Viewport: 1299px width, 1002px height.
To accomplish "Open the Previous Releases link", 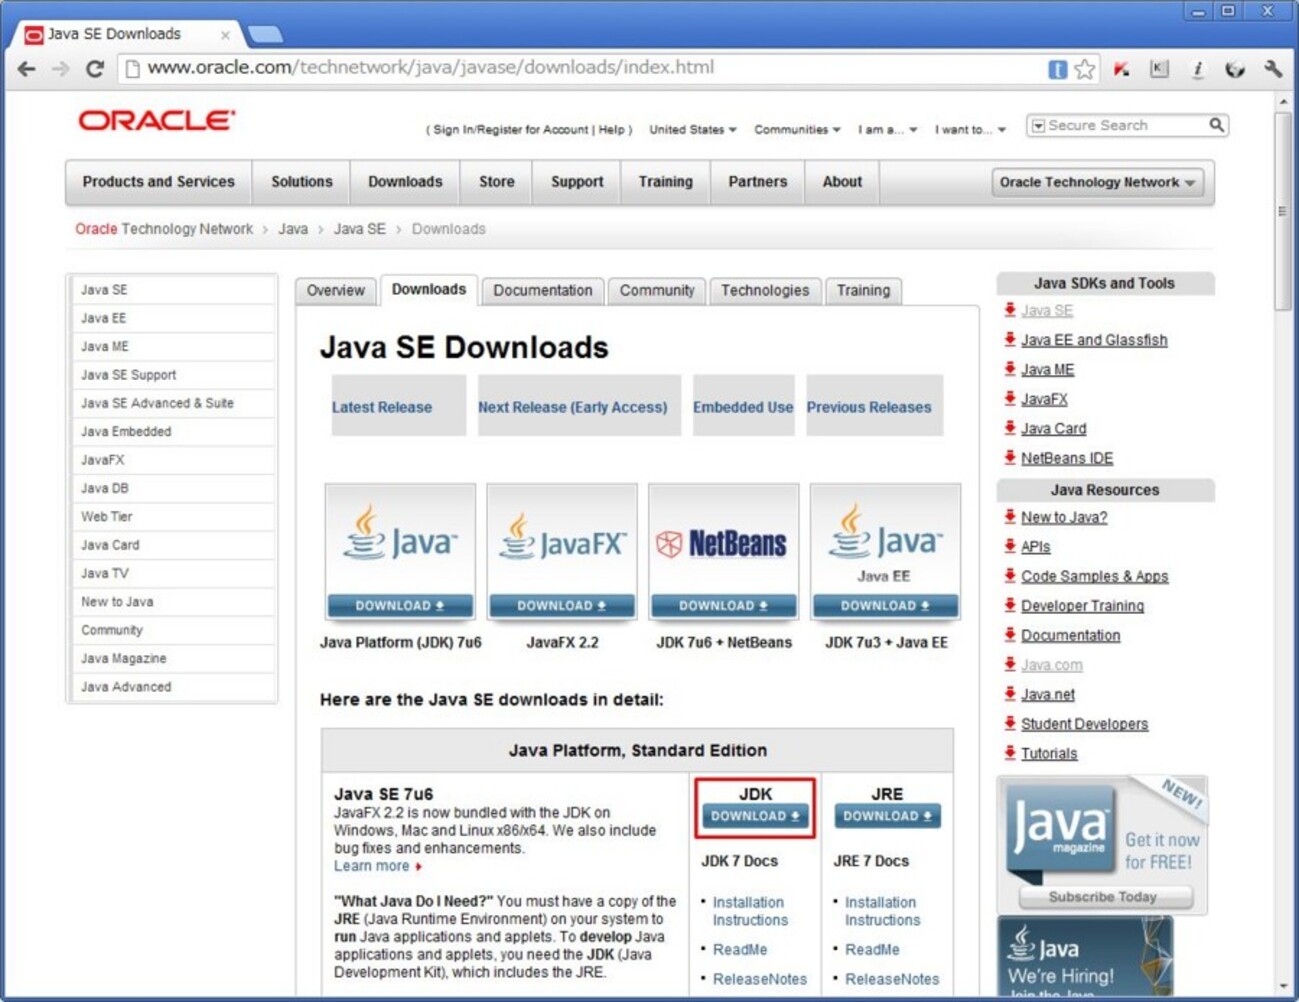I will click(869, 407).
